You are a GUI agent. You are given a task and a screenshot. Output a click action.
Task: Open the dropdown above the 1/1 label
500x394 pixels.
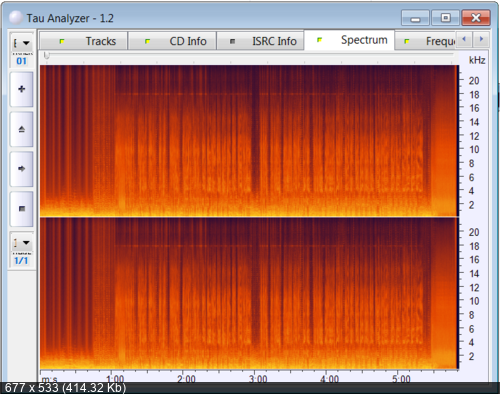22,243
